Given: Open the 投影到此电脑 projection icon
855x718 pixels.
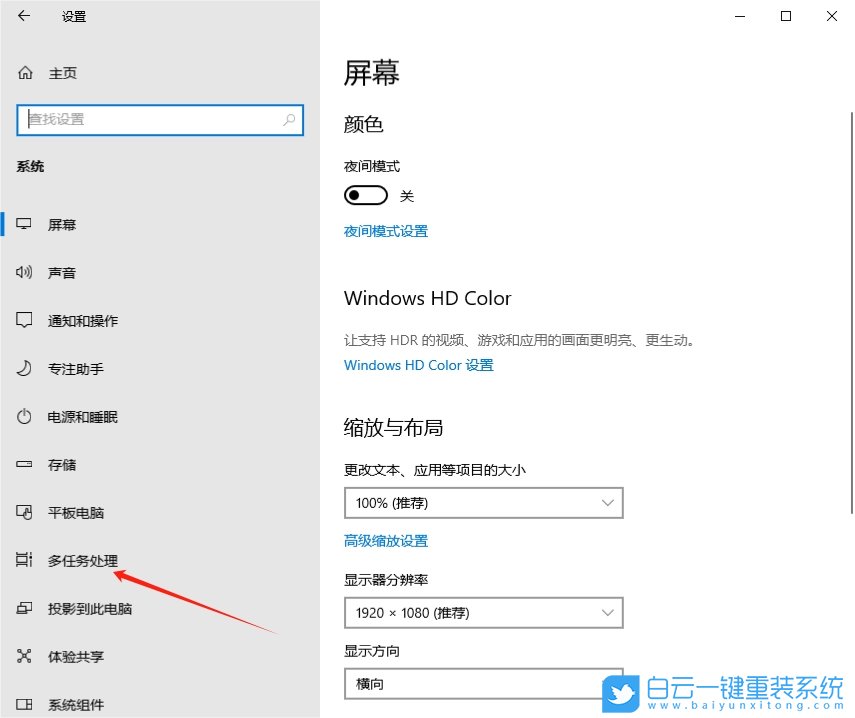Looking at the screenshot, I should click(24, 608).
